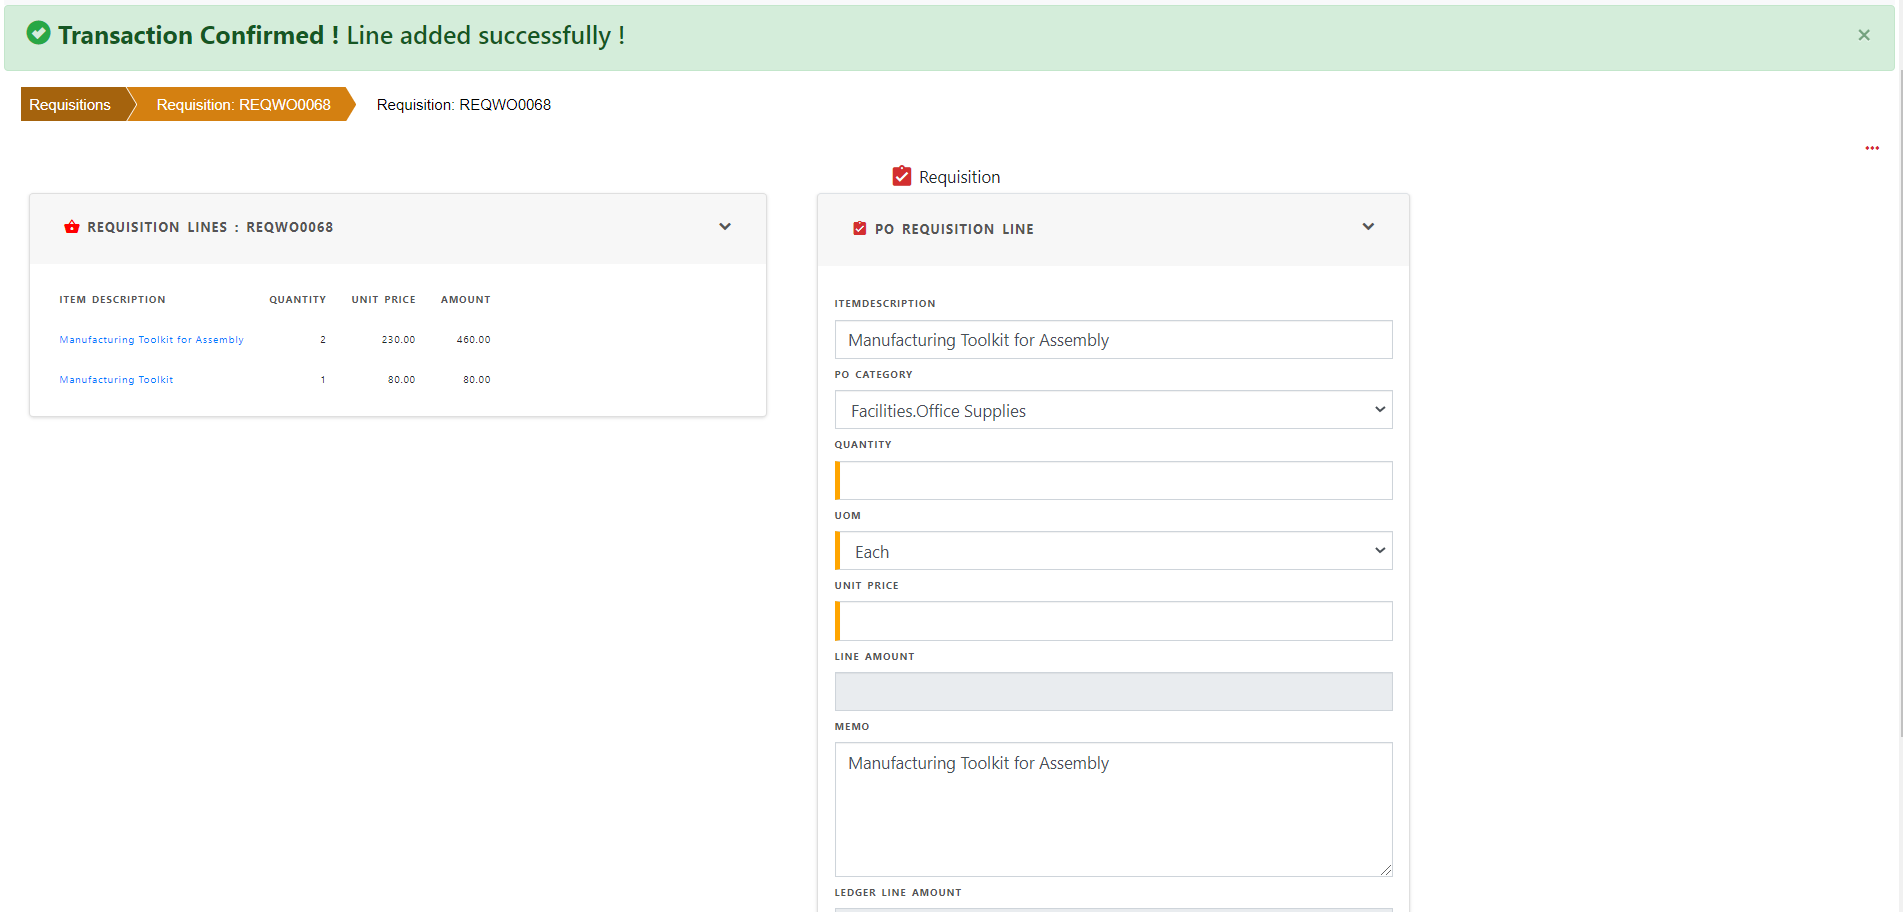Open the PO Category dropdown
This screenshot has width=1903, height=912.
1113,410
